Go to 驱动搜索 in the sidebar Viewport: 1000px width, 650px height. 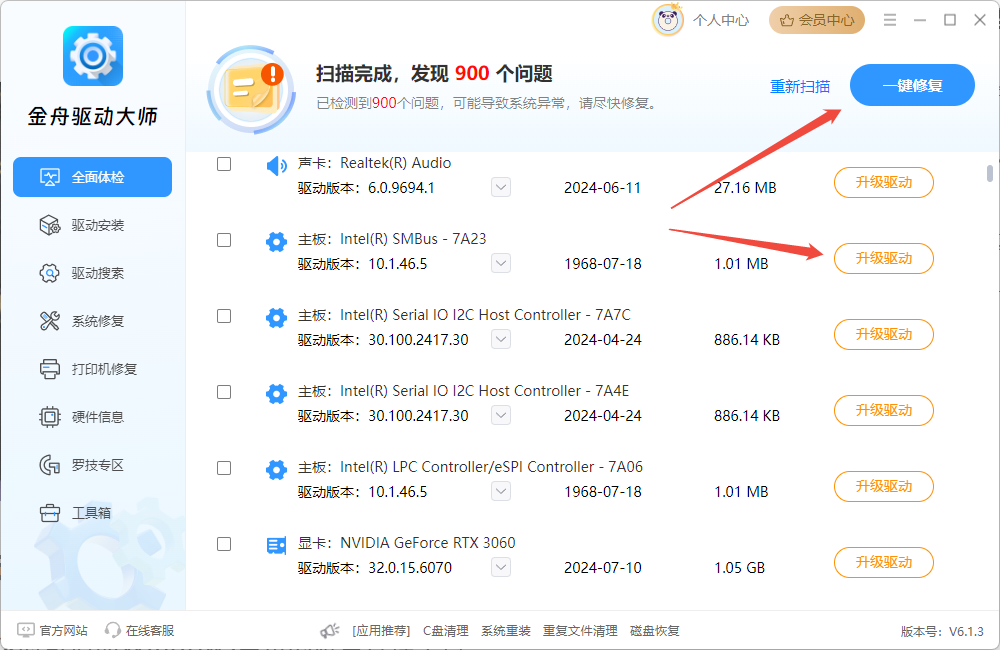click(x=92, y=273)
